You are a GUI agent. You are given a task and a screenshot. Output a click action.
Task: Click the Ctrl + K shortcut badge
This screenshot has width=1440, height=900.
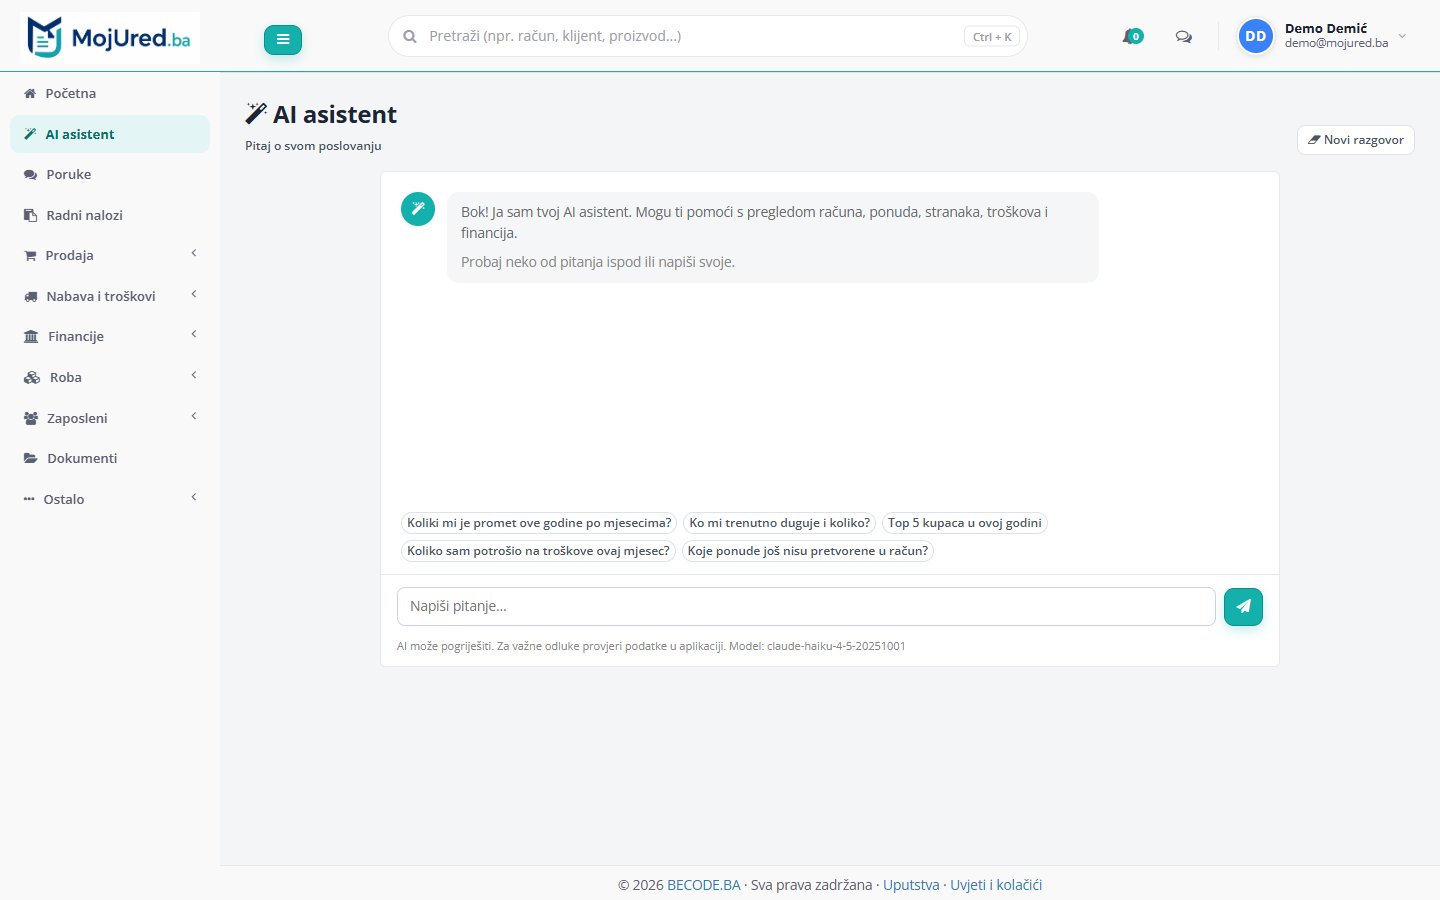click(x=992, y=37)
